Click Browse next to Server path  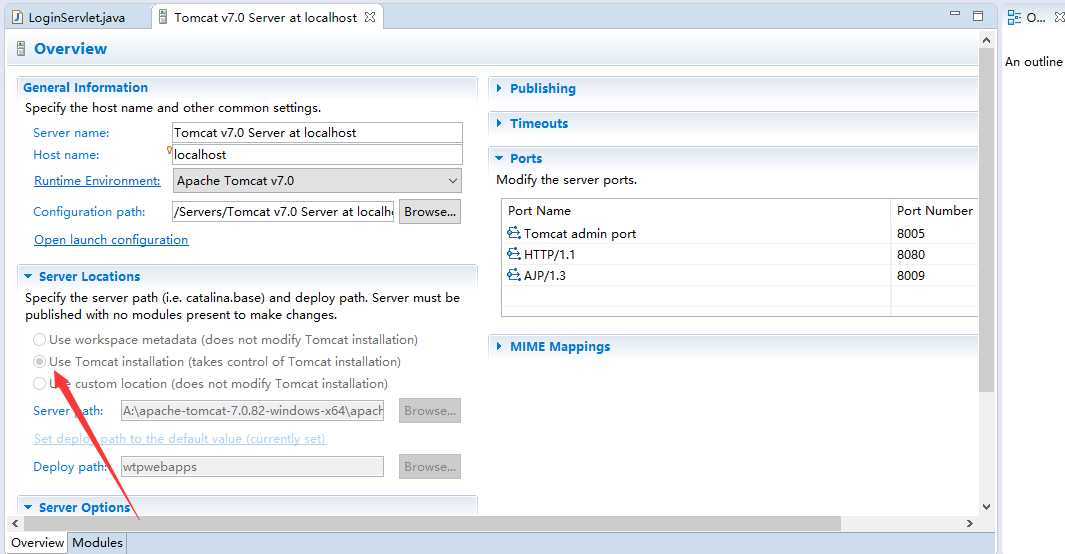pyautogui.click(x=430, y=411)
